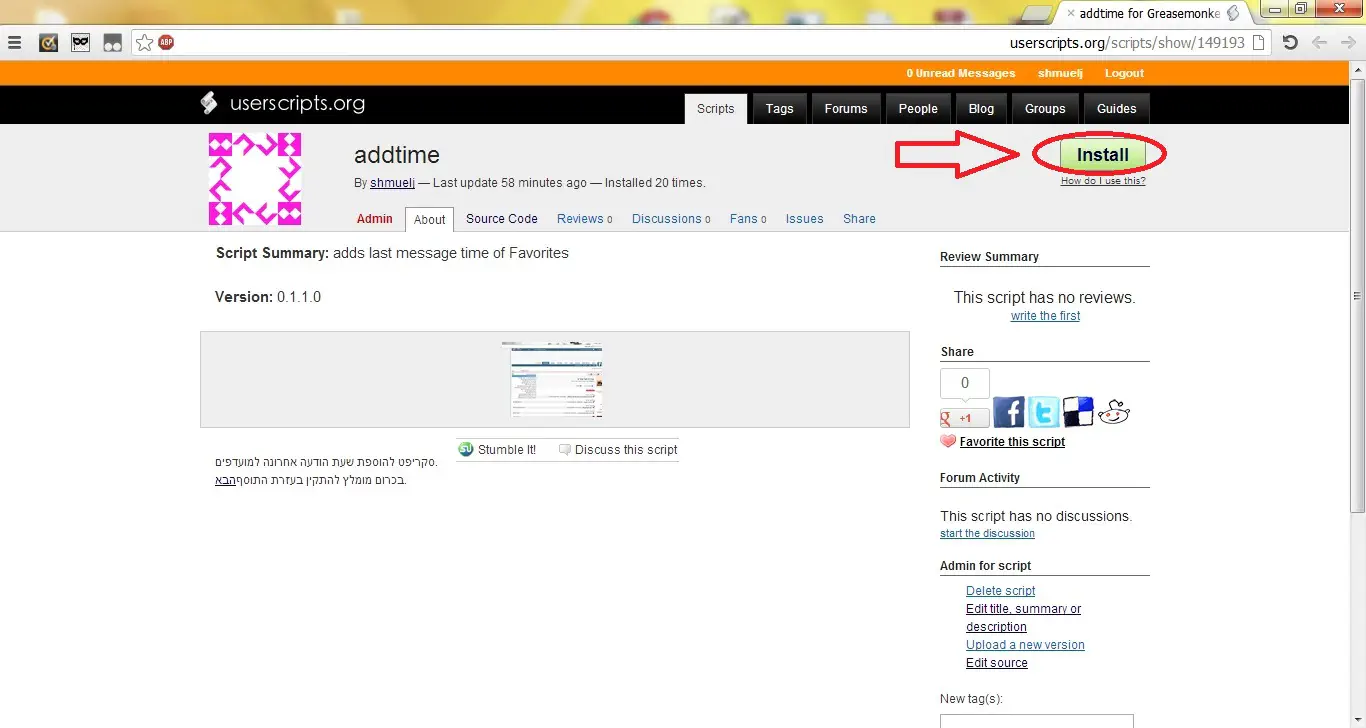The image size is (1366, 728).
Task: Open the Upload a new version link
Action: pos(1025,645)
